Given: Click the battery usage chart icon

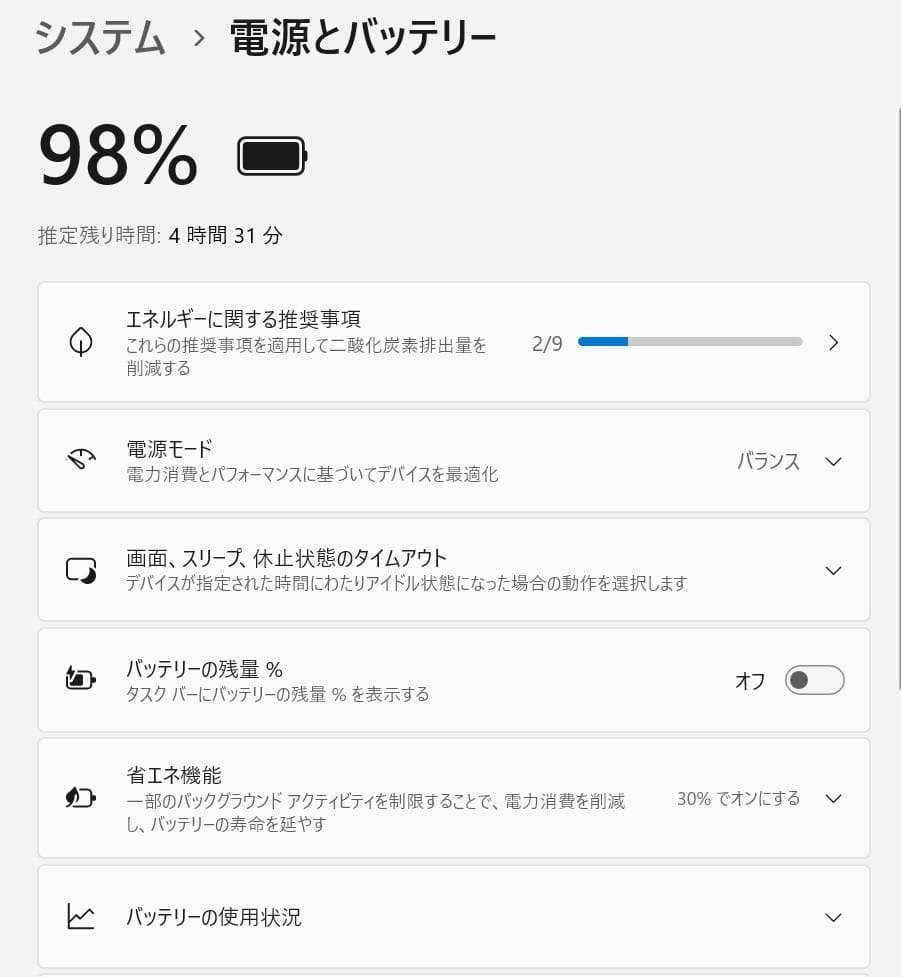Looking at the screenshot, I should point(80,916).
